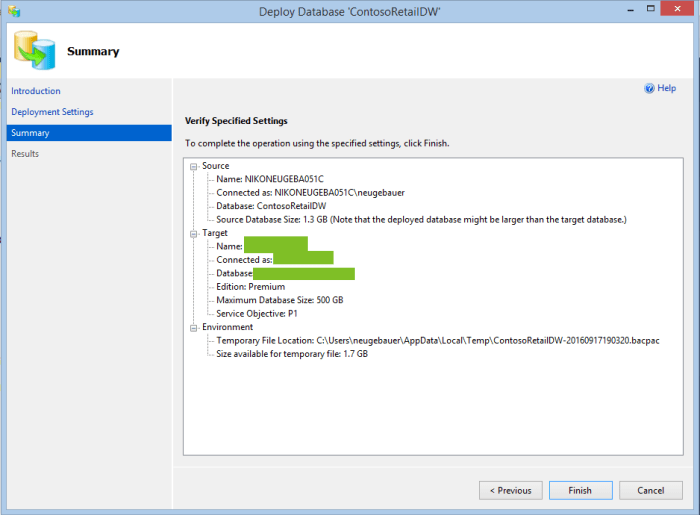Click the blue Help question mark icon

click(649, 89)
